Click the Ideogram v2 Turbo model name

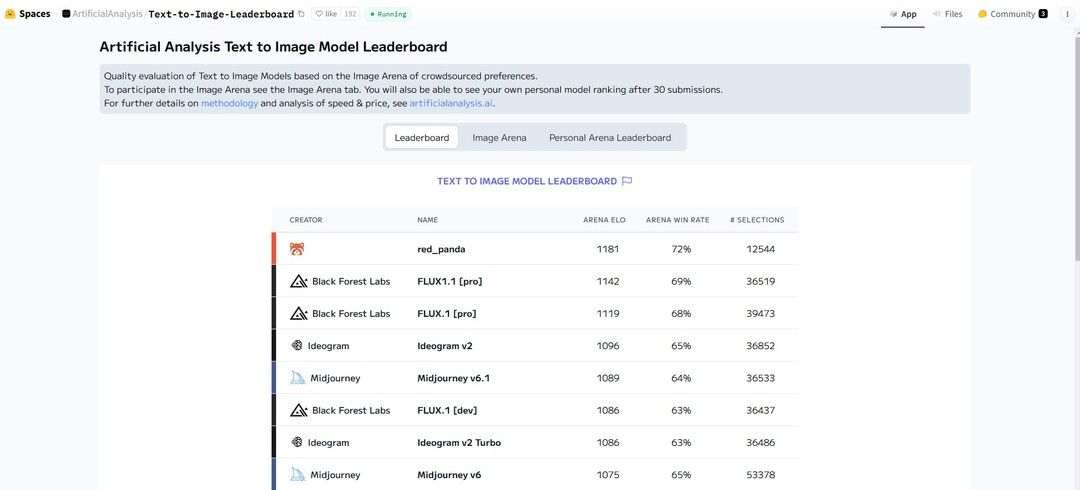pyautogui.click(x=459, y=442)
